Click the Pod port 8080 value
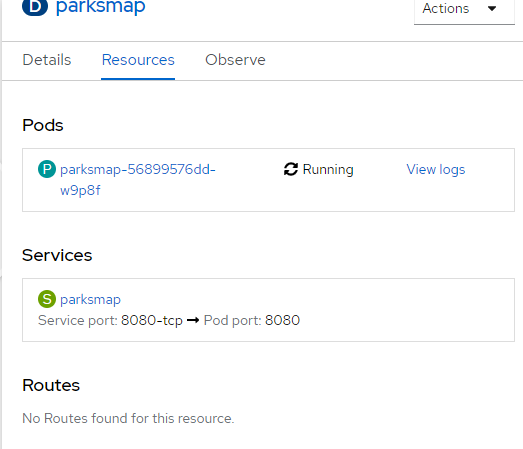Viewport: 523px width, 449px height. click(x=282, y=320)
